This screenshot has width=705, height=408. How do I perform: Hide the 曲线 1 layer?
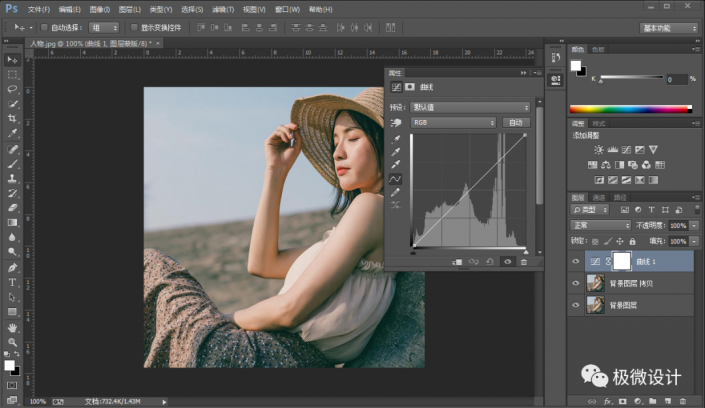pyautogui.click(x=575, y=260)
